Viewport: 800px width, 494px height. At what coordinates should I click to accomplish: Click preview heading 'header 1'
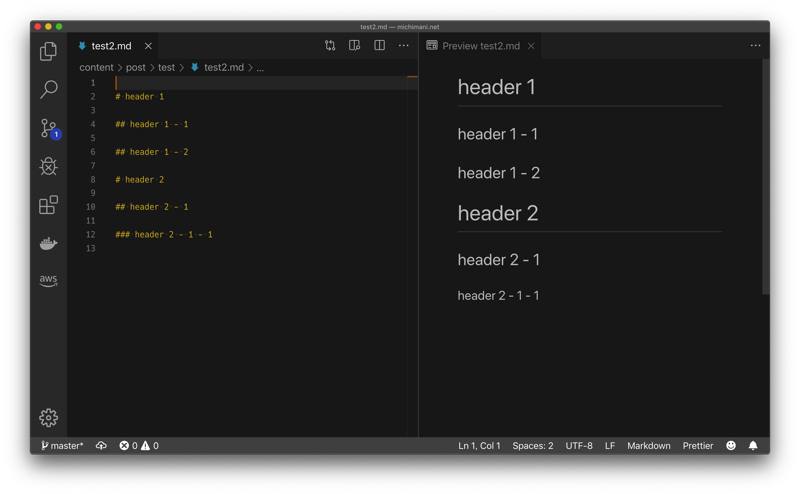(496, 87)
